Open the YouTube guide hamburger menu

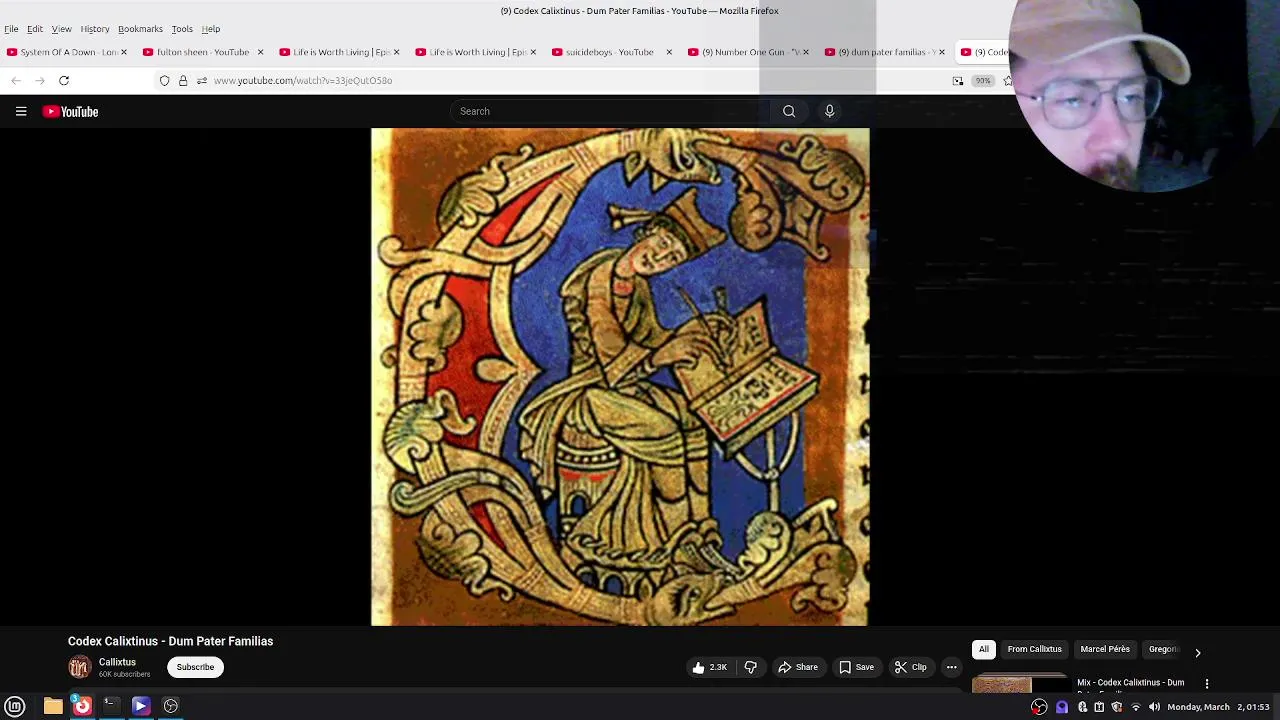pos(21,111)
